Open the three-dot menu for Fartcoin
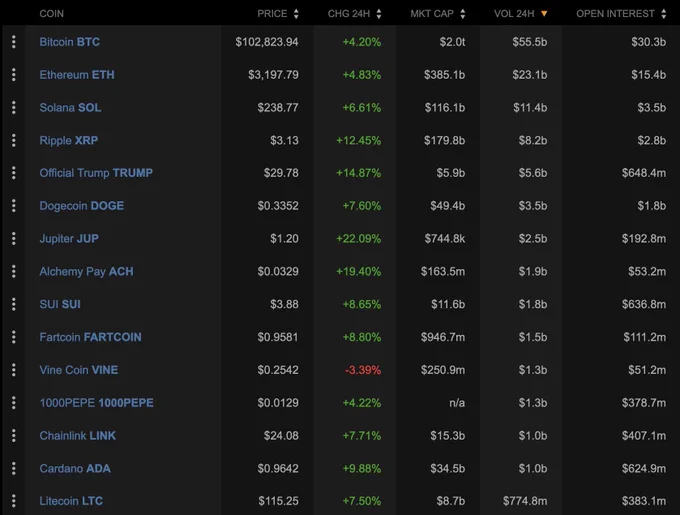Viewport: 680px width, 515px height. pyautogui.click(x=14, y=337)
